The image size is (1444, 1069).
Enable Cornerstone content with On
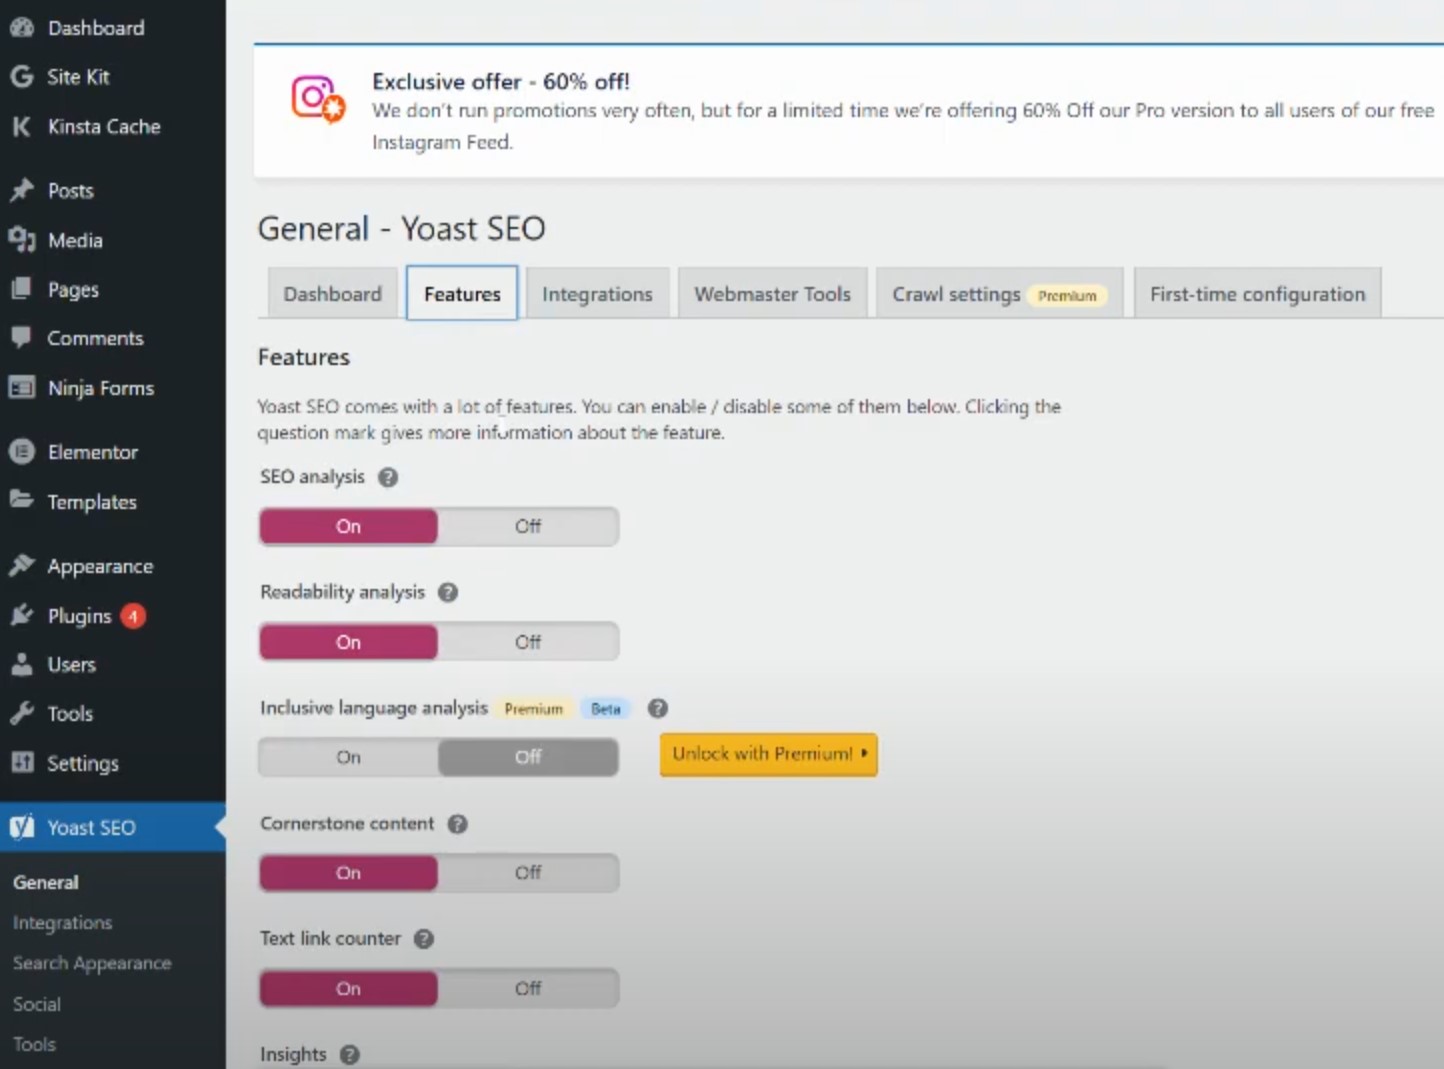pos(348,873)
